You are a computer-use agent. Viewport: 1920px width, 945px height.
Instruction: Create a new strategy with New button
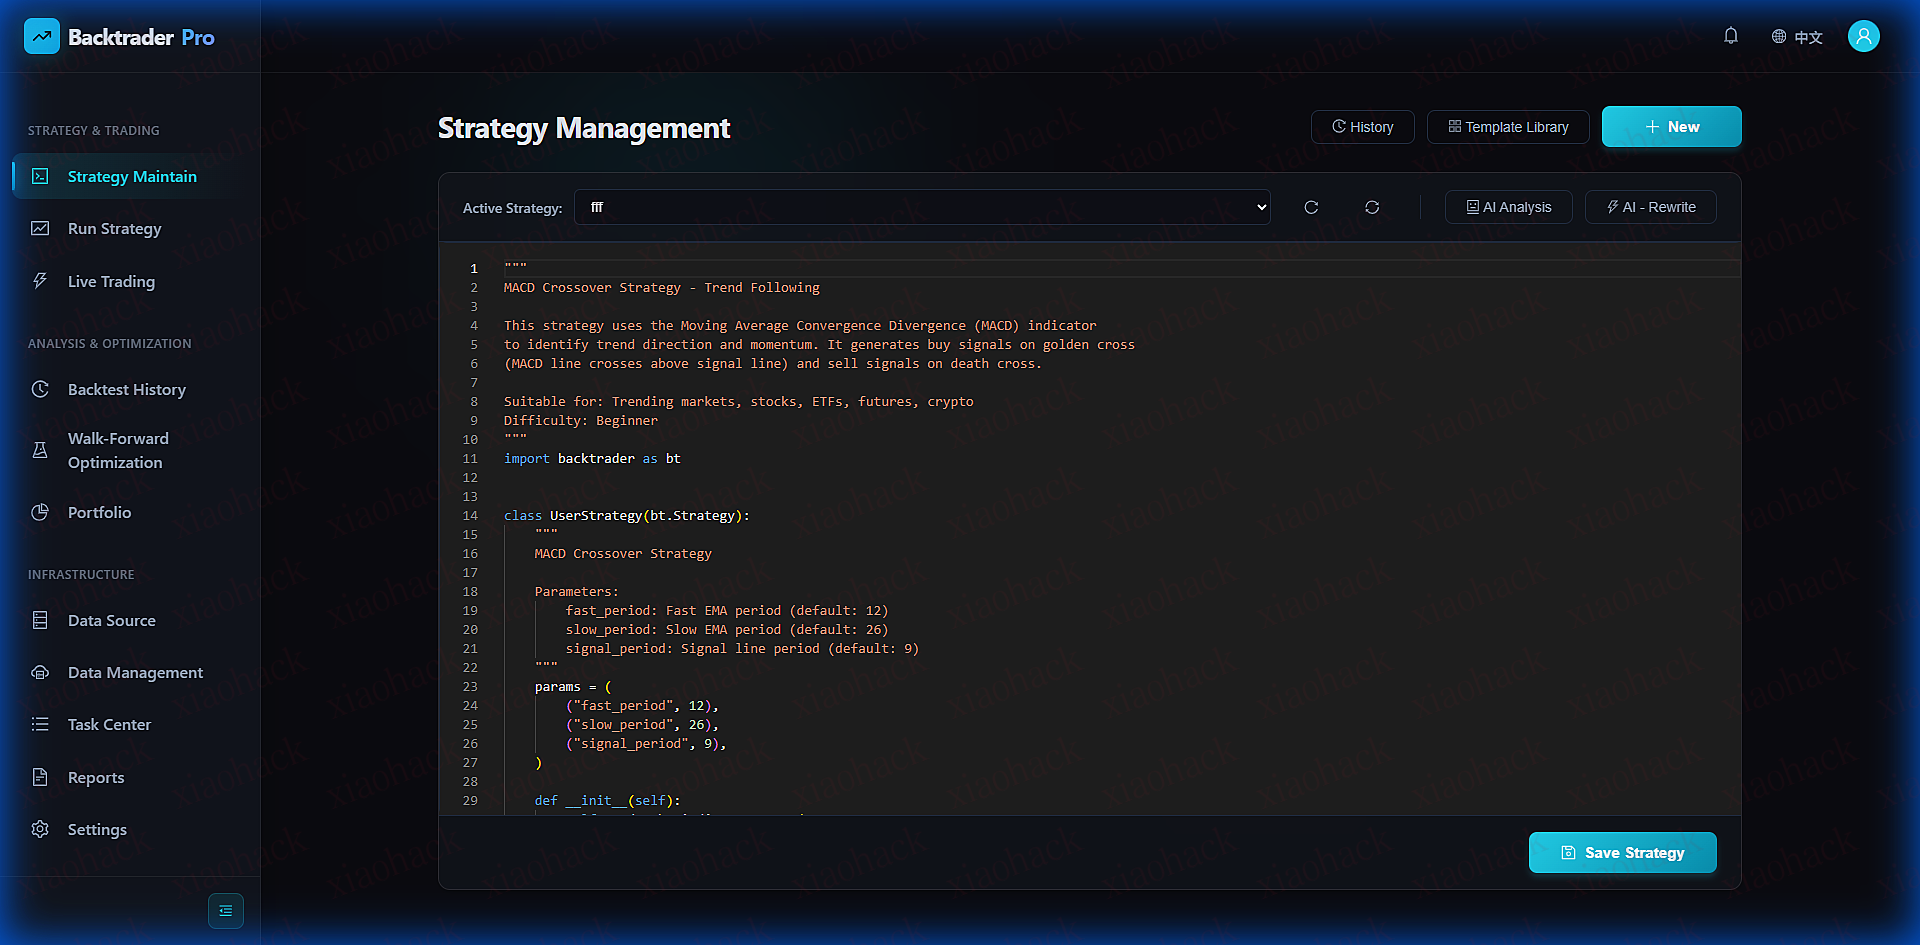coord(1671,127)
